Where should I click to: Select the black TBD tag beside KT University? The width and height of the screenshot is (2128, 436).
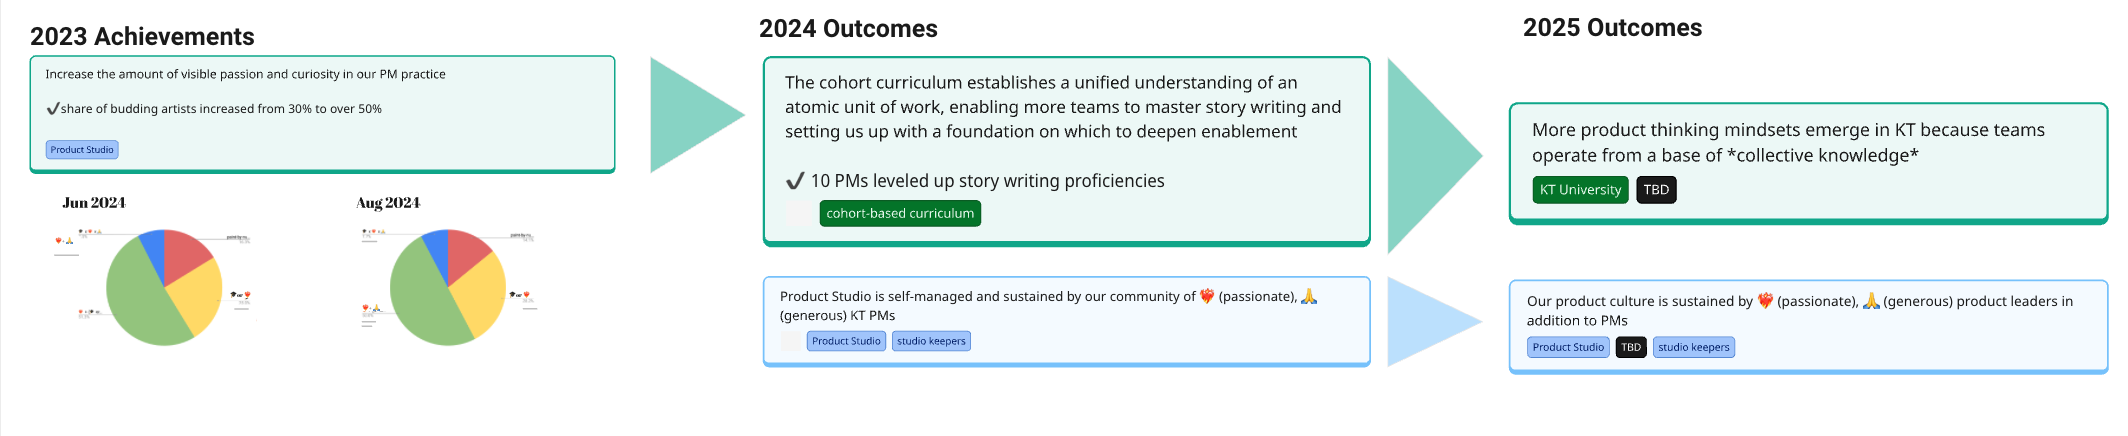1656,190
